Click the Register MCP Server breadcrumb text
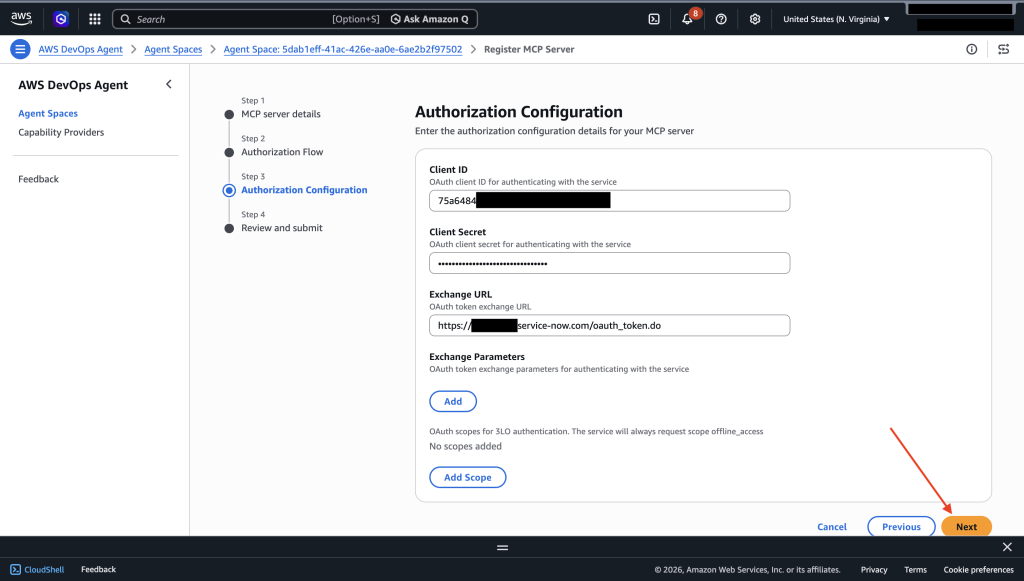The height and width of the screenshot is (581, 1024). [529, 49]
